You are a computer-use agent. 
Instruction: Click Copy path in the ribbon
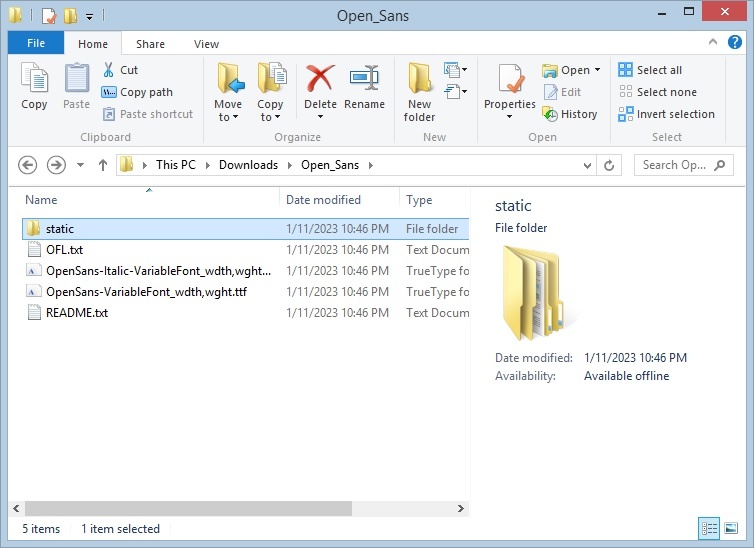(137, 92)
